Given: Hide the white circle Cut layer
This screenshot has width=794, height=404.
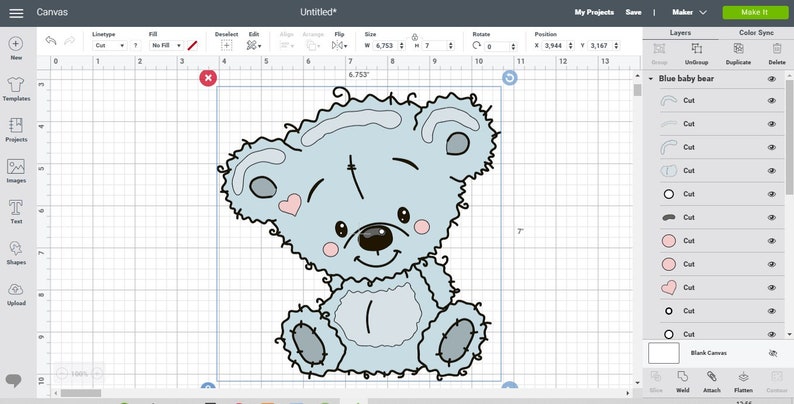Looking at the screenshot, I should pyautogui.click(x=772, y=194).
